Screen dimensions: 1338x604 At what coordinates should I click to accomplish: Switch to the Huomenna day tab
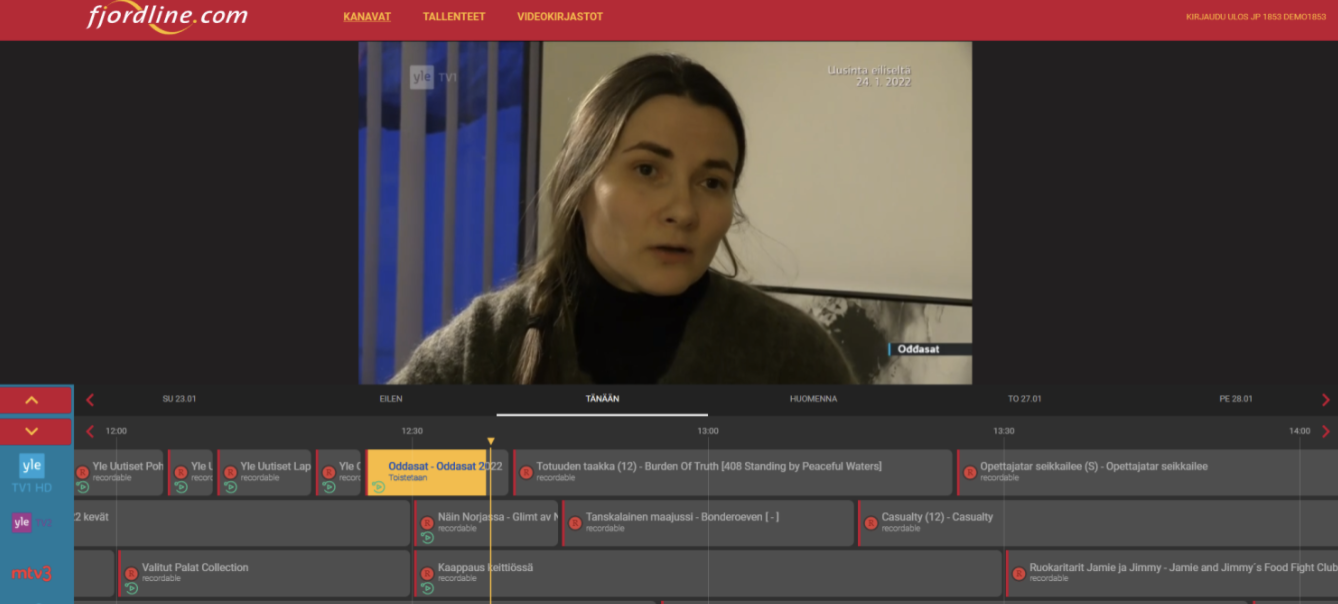click(x=813, y=399)
